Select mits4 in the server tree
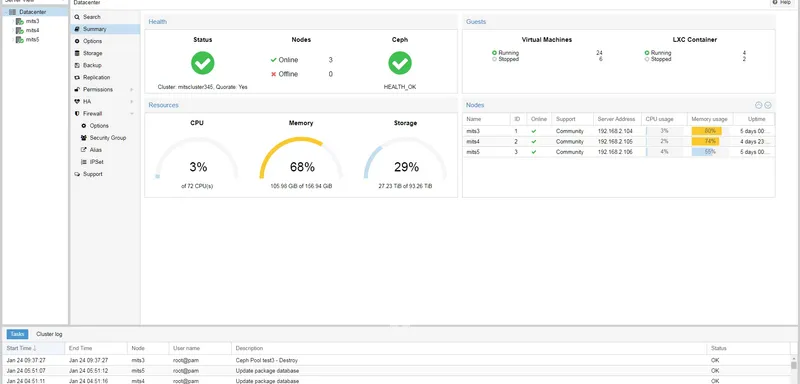This screenshot has width=800, height=384. click(32, 31)
